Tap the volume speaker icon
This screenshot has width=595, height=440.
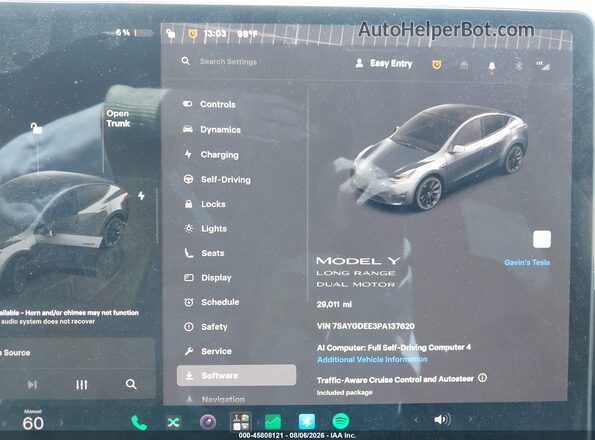coord(442,420)
